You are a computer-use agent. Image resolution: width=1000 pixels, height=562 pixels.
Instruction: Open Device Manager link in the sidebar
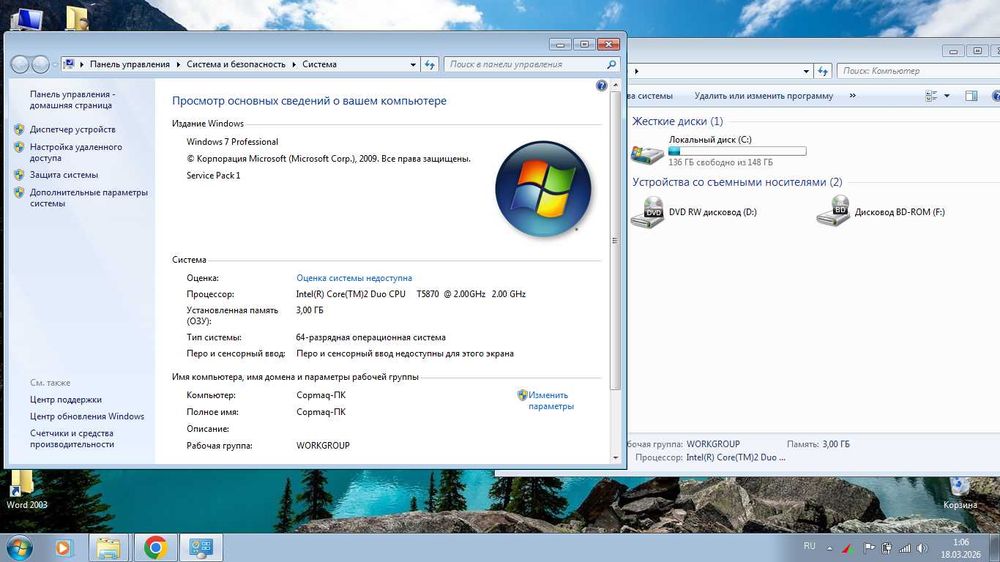(73, 129)
